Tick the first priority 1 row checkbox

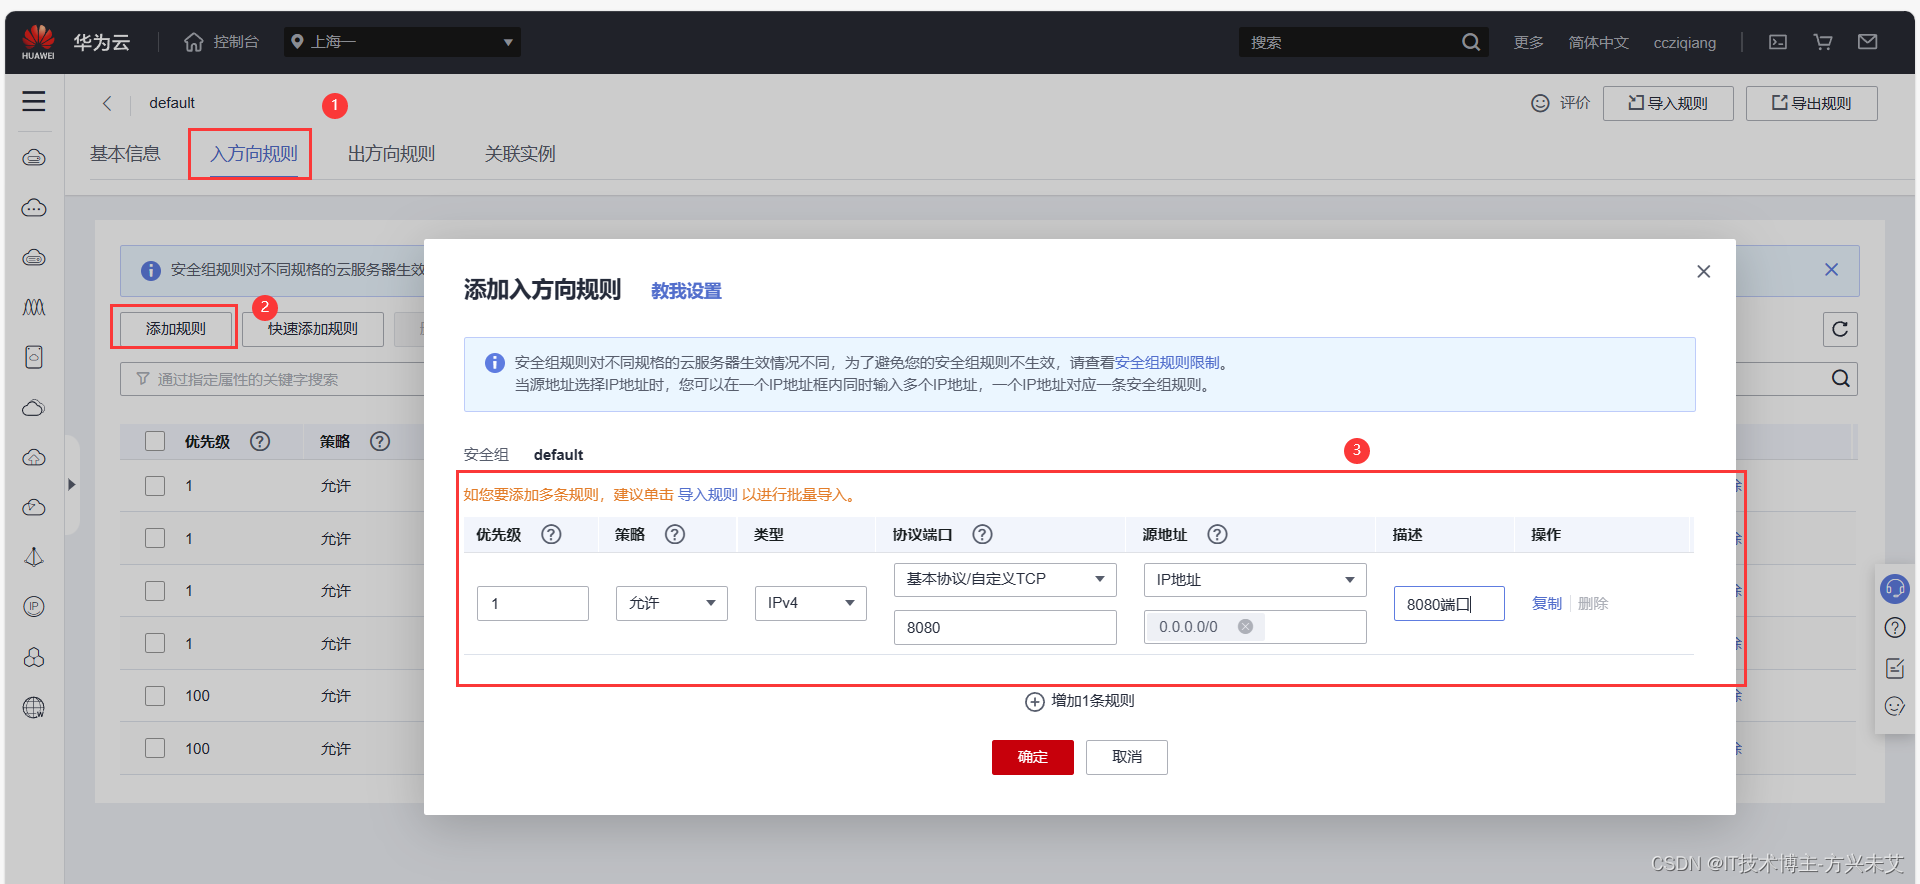[155, 486]
